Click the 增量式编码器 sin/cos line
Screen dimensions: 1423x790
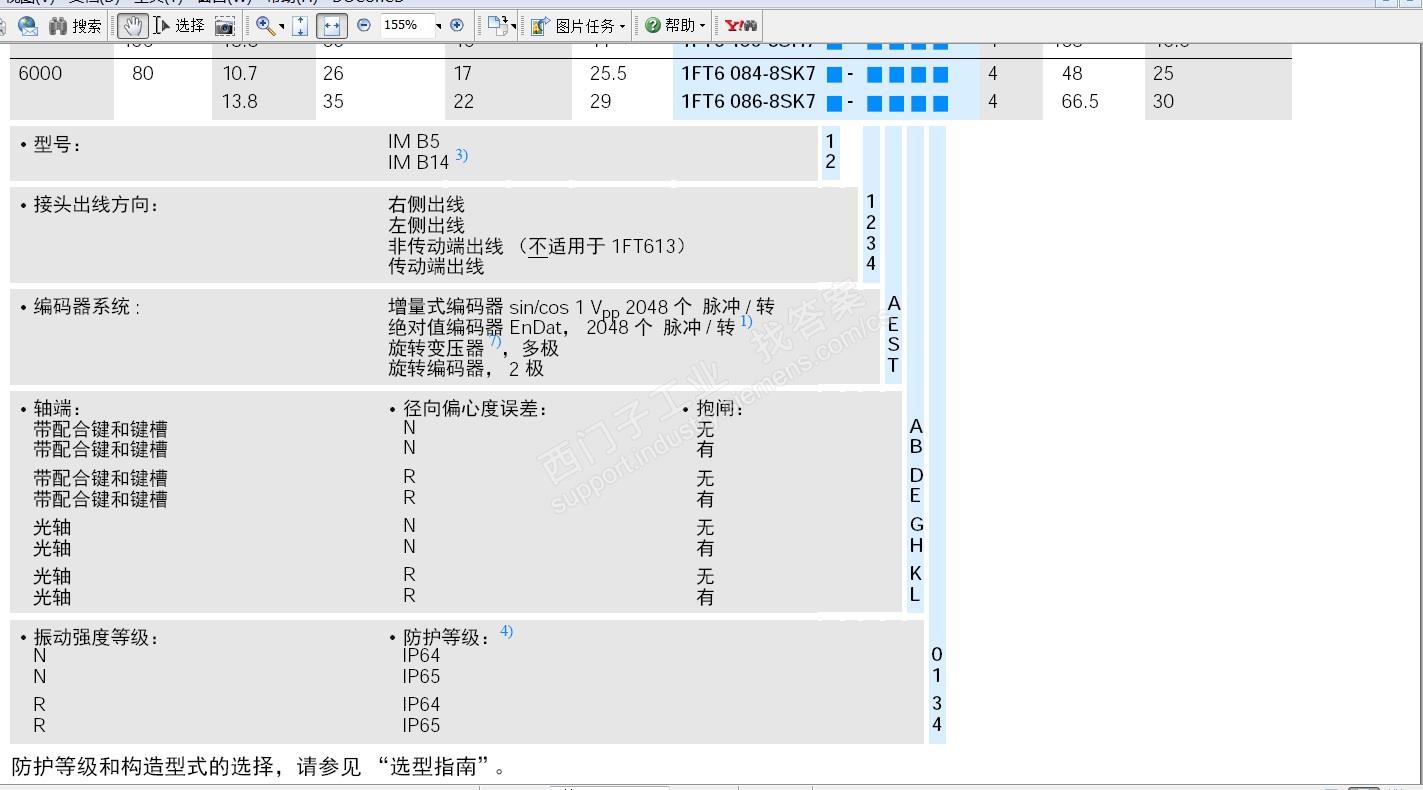pos(581,307)
